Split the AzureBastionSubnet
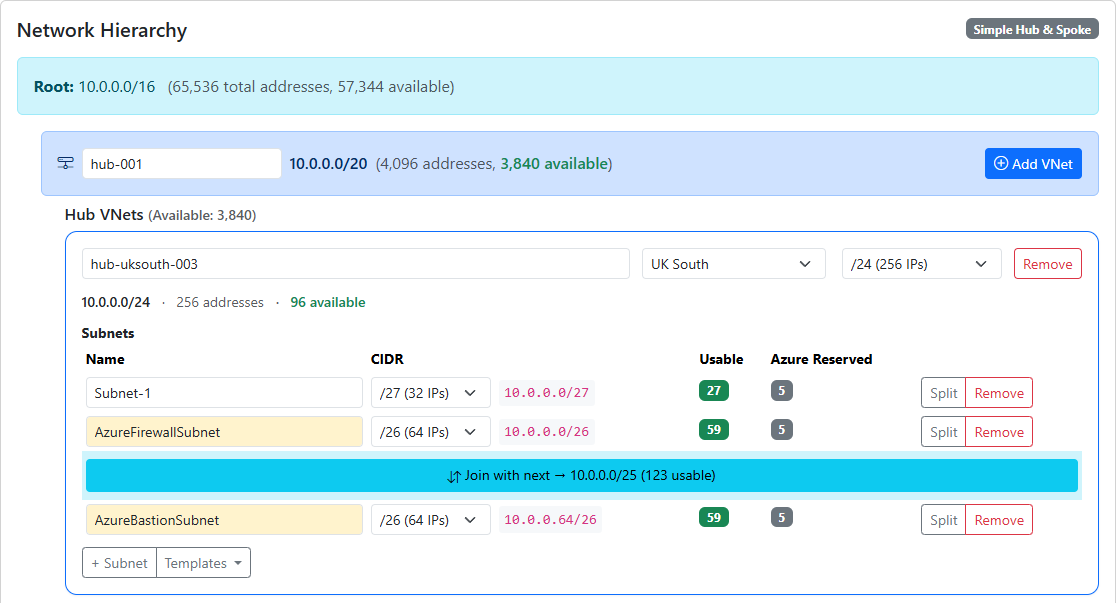Screen dimensions: 1116x603 pyautogui.click(x=943, y=519)
